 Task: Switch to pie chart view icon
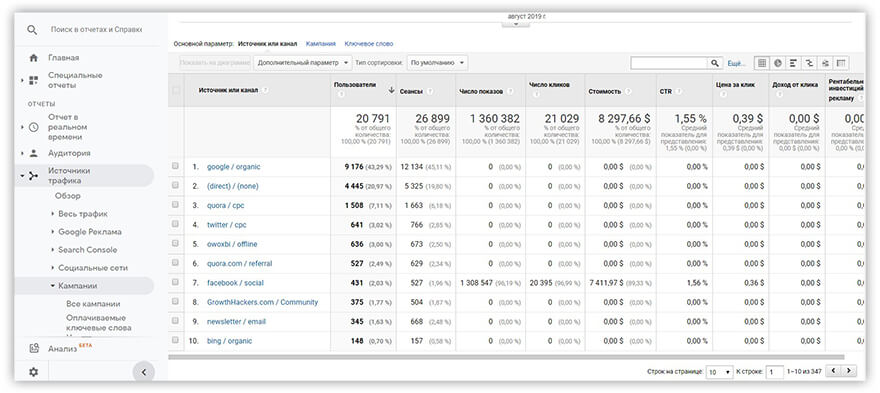coord(777,63)
